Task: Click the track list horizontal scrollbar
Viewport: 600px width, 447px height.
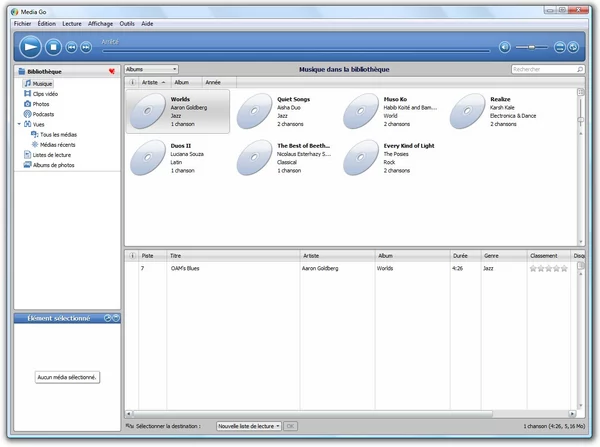Action: pos(313,413)
